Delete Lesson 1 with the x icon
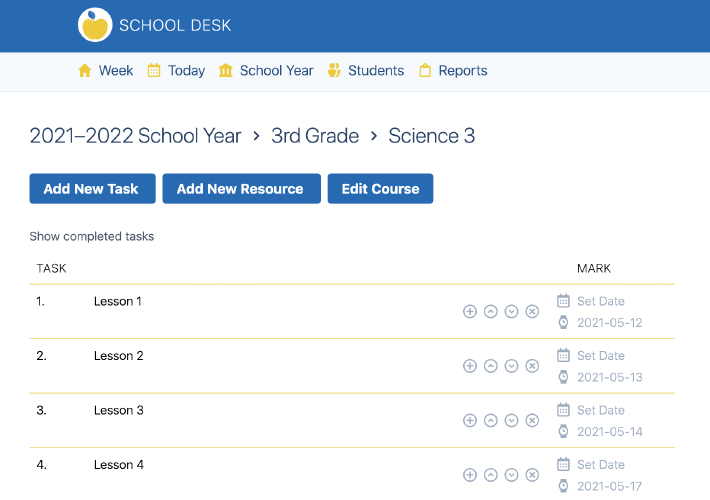Viewport: 710px width, 500px height. pos(532,312)
